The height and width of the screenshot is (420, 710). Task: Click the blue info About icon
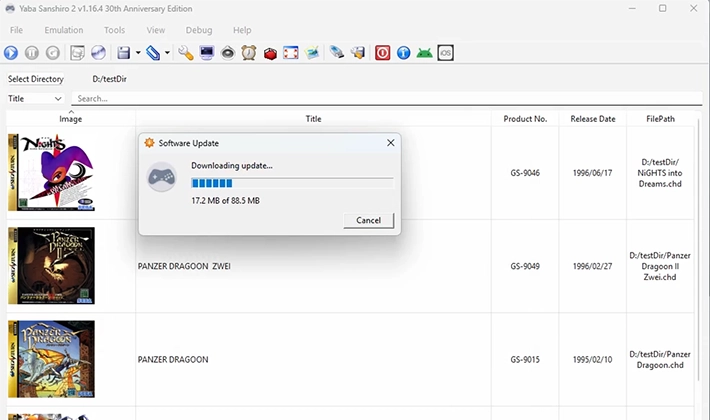click(403, 53)
